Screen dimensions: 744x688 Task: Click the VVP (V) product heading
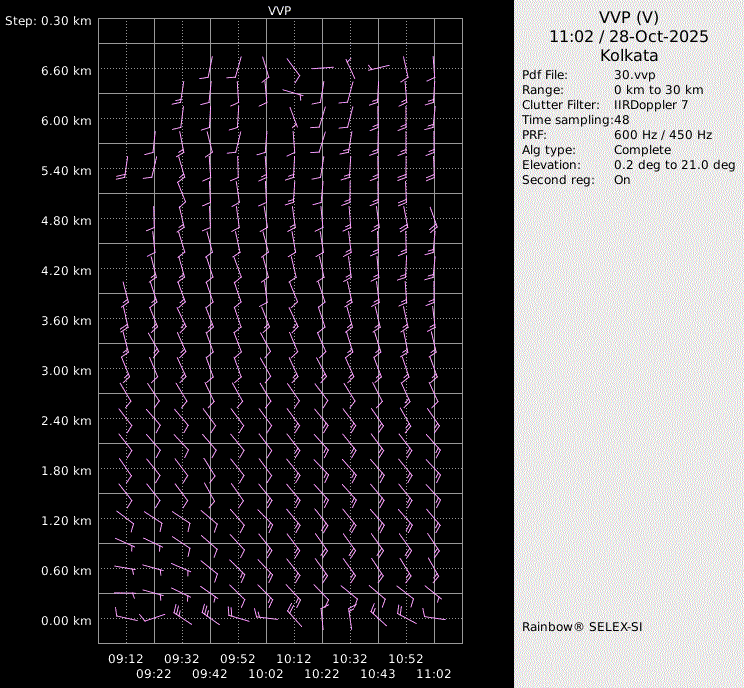[628, 17]
